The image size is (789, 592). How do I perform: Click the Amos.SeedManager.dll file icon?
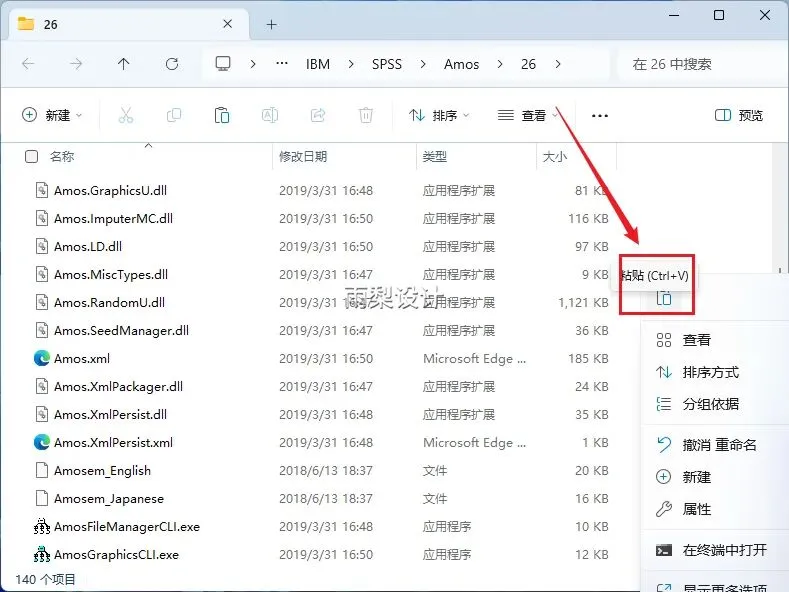tap(42, 330)
